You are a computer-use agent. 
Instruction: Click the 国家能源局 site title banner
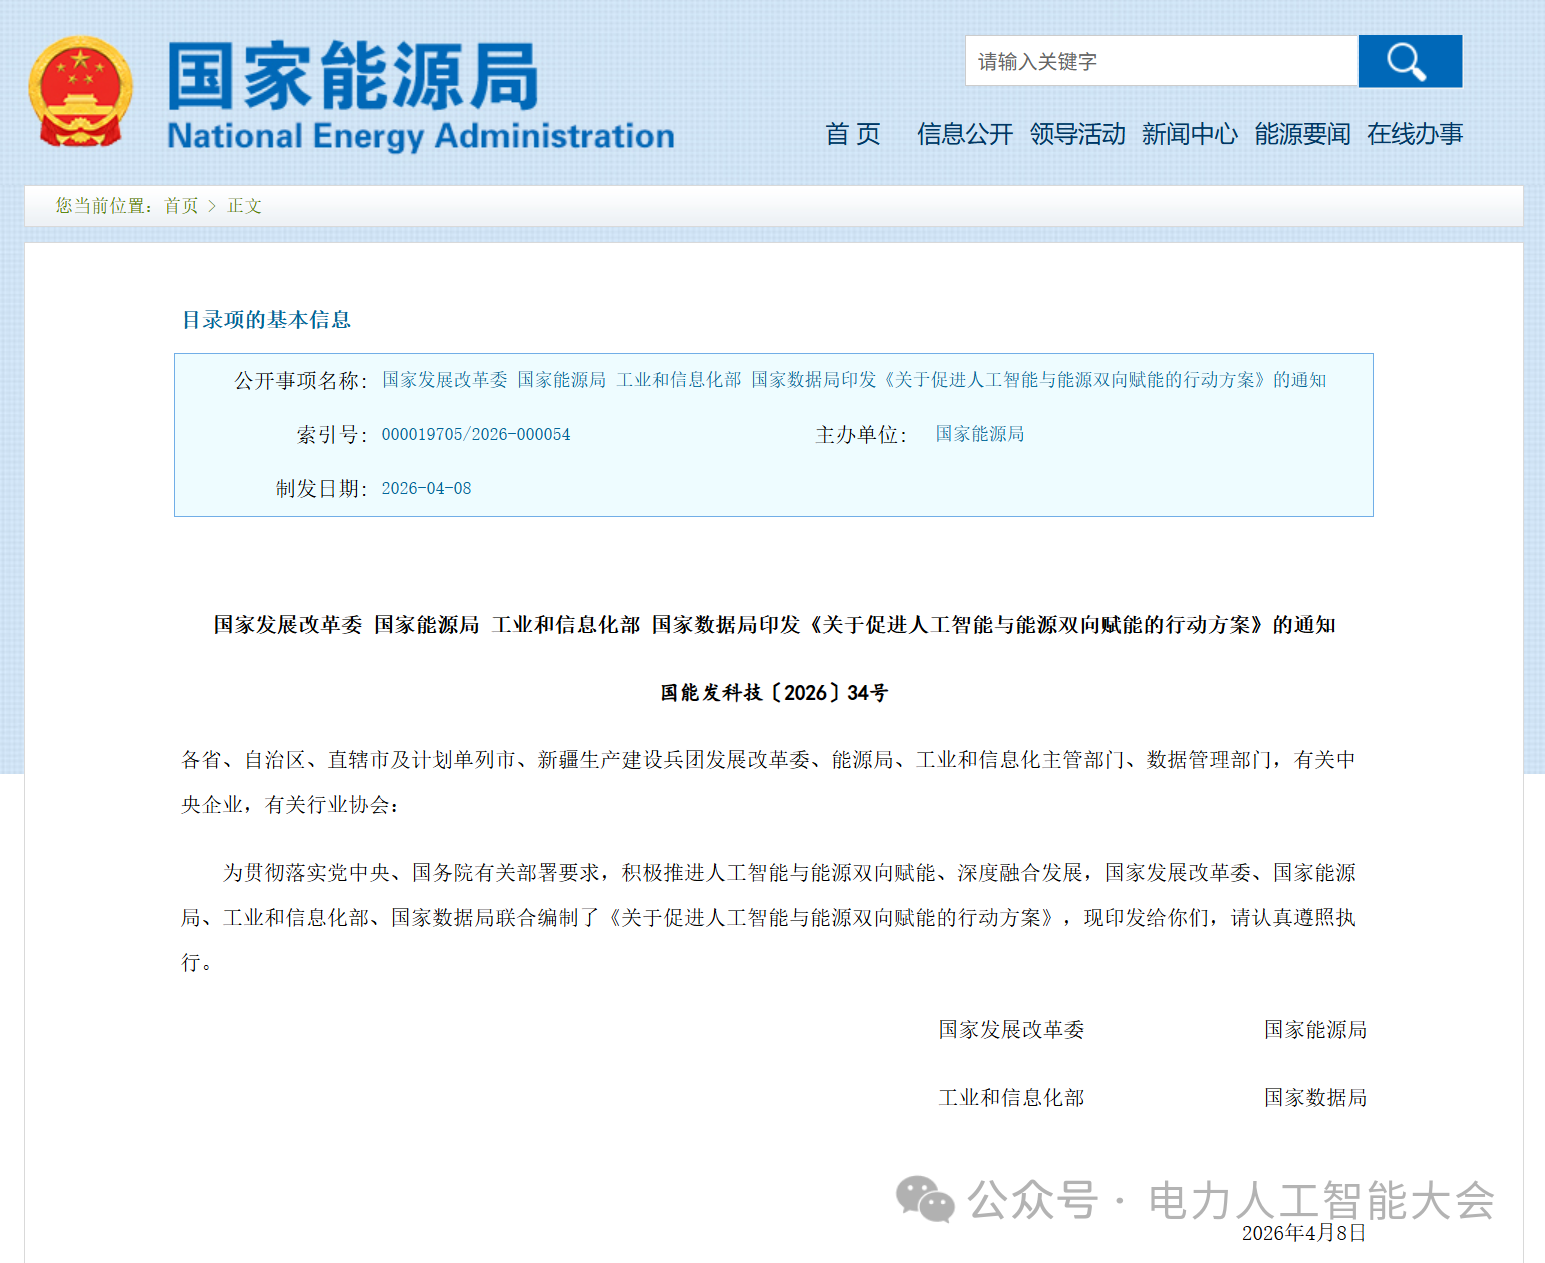pos(352,76)
